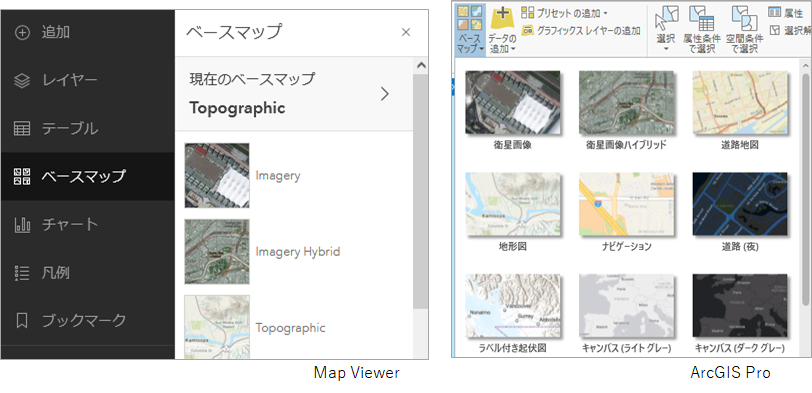Select the ベースマップ grid icon in sidebar

[x=22, y=177]
